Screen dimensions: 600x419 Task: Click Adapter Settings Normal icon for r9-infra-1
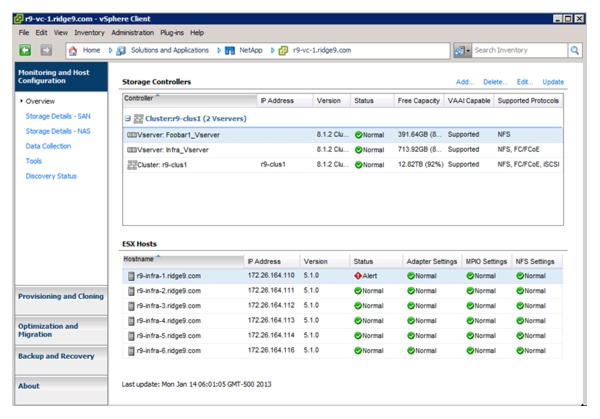(411, 276)
